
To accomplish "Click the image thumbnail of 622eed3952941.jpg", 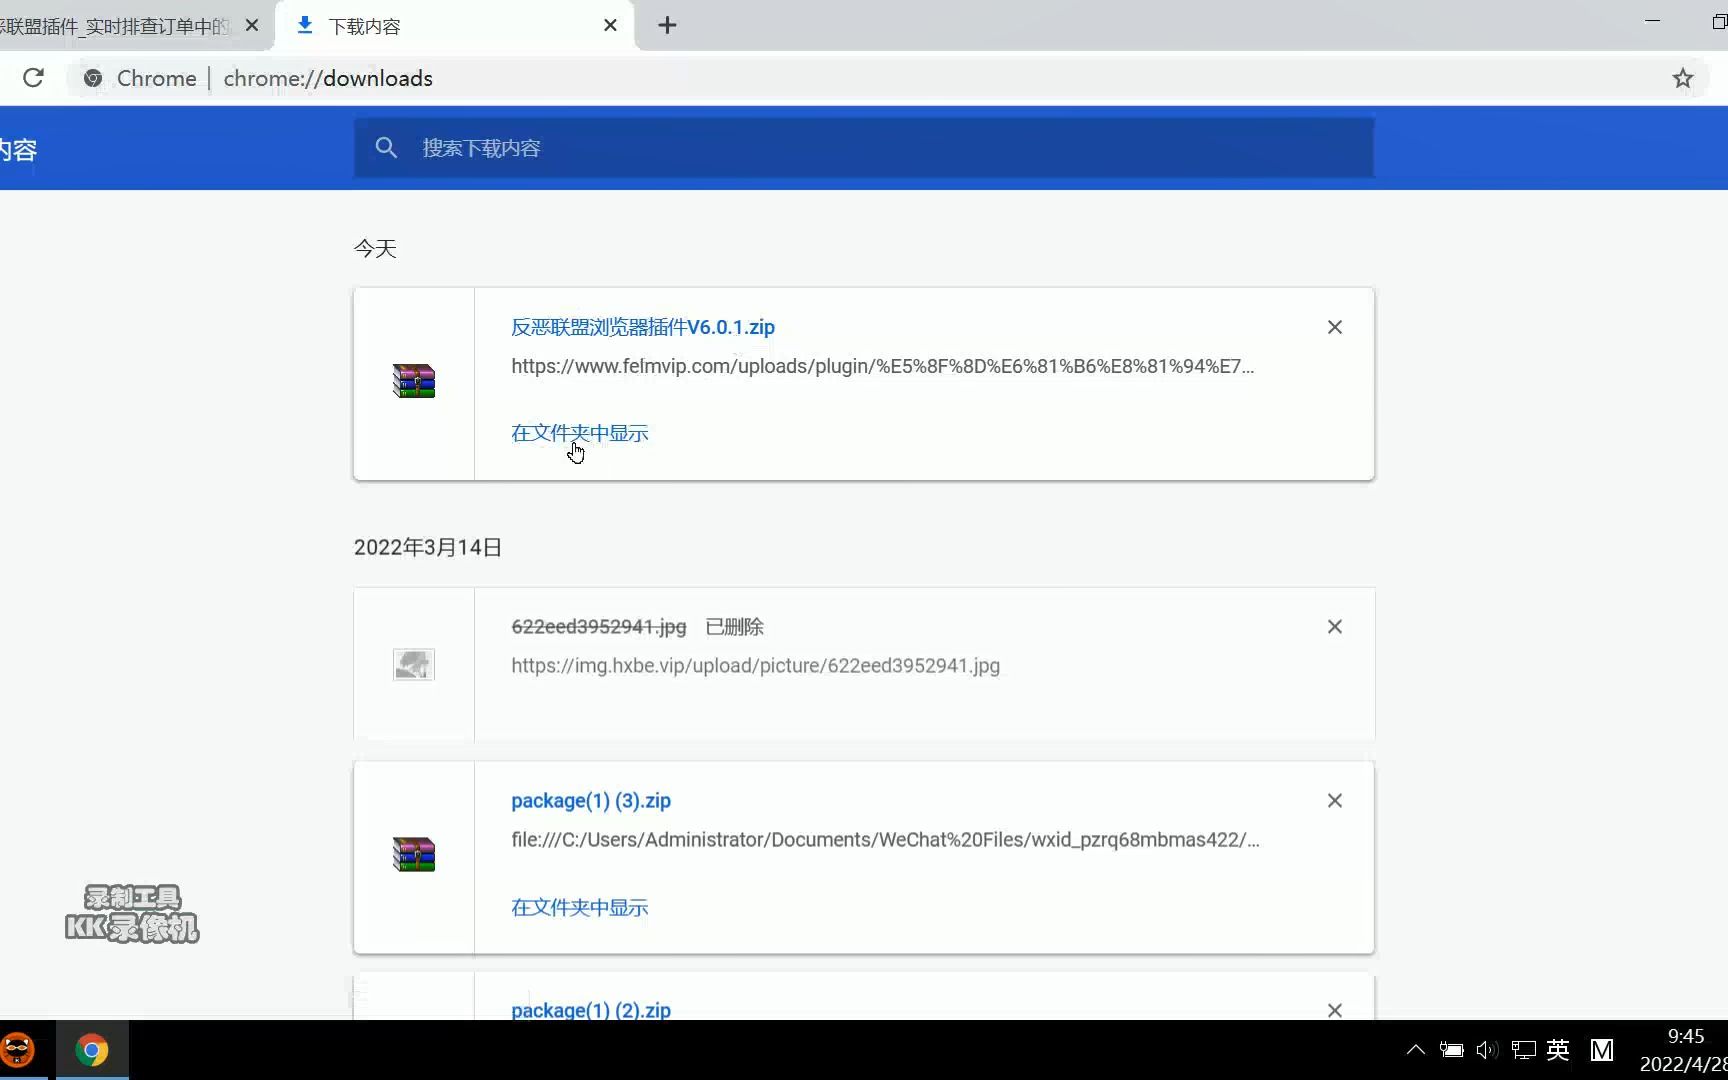I will coord(414,665).
